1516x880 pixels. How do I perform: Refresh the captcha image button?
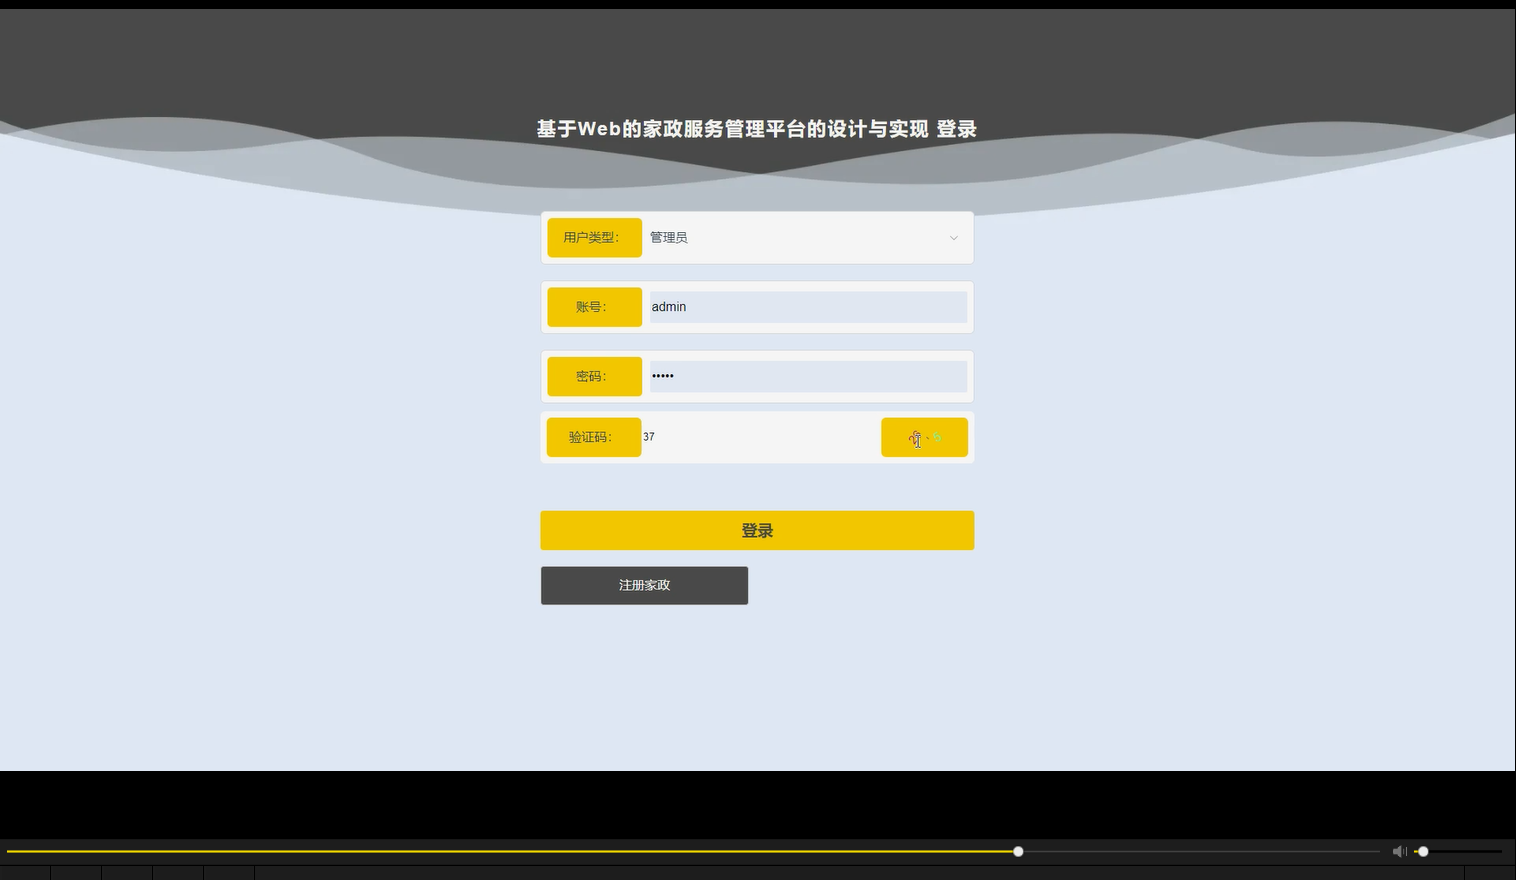tap(924, 437)
